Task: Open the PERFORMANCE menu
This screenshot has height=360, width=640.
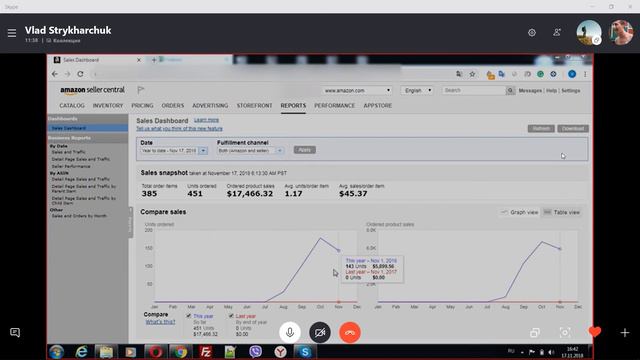Action: click(x=334, y=105)
